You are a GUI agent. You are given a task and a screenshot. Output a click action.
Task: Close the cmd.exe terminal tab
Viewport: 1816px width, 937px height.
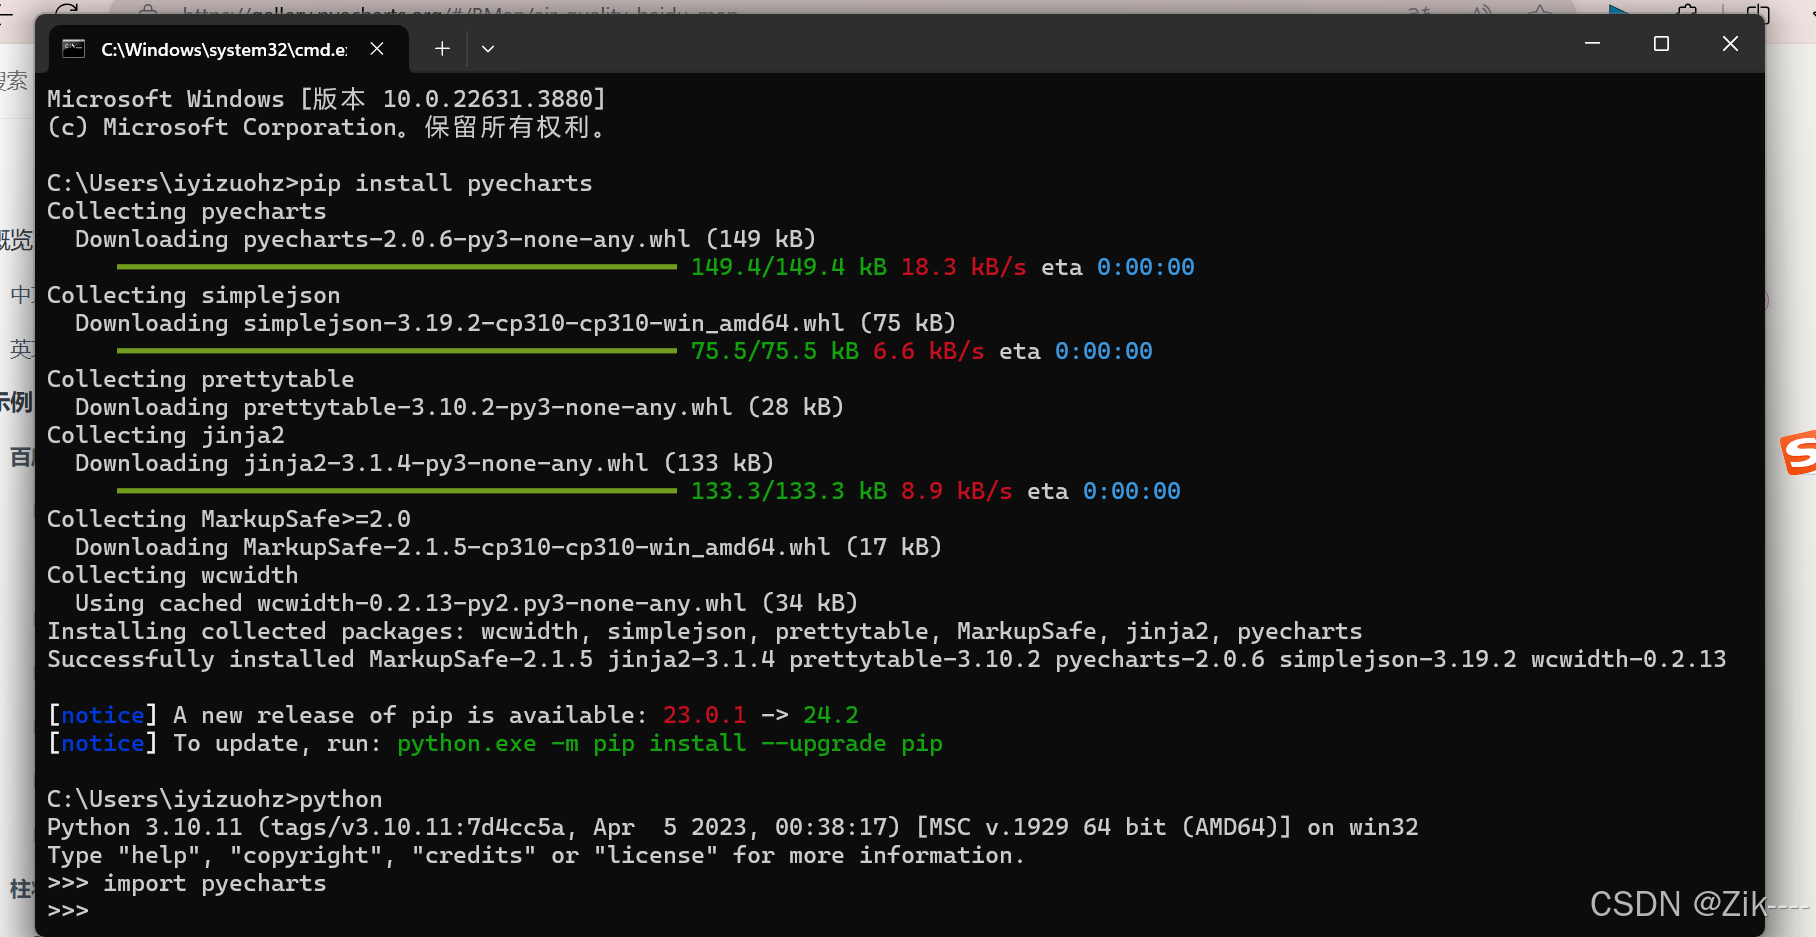(377, 49)
